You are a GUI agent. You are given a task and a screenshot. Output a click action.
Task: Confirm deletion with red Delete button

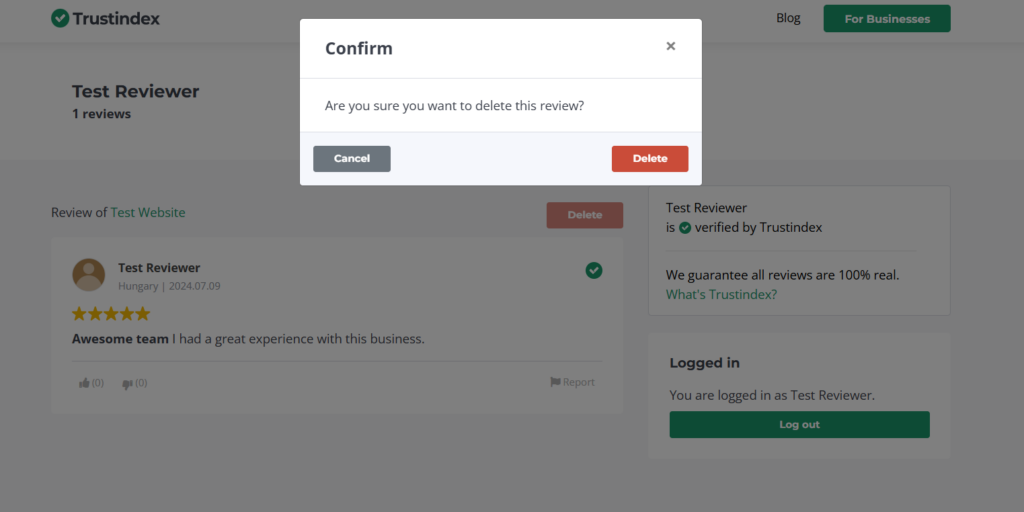click(650, 159)
